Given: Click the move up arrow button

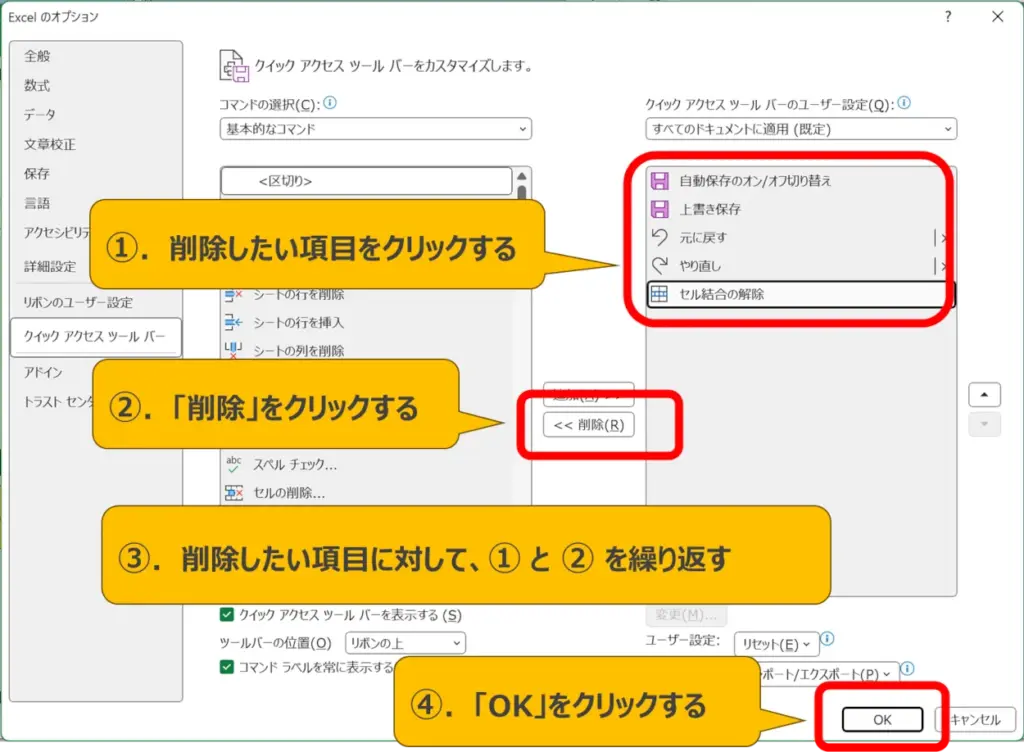Looking at the screenshot, I should (x=984, y=395).
